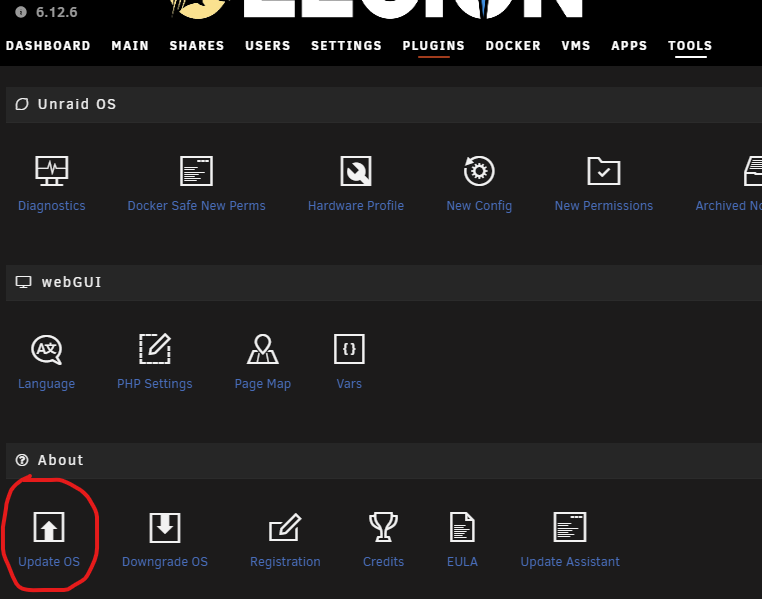This screenshot has height=599, width=762.
Task: Click the Credits link text
Action: [x=383, y=562]
